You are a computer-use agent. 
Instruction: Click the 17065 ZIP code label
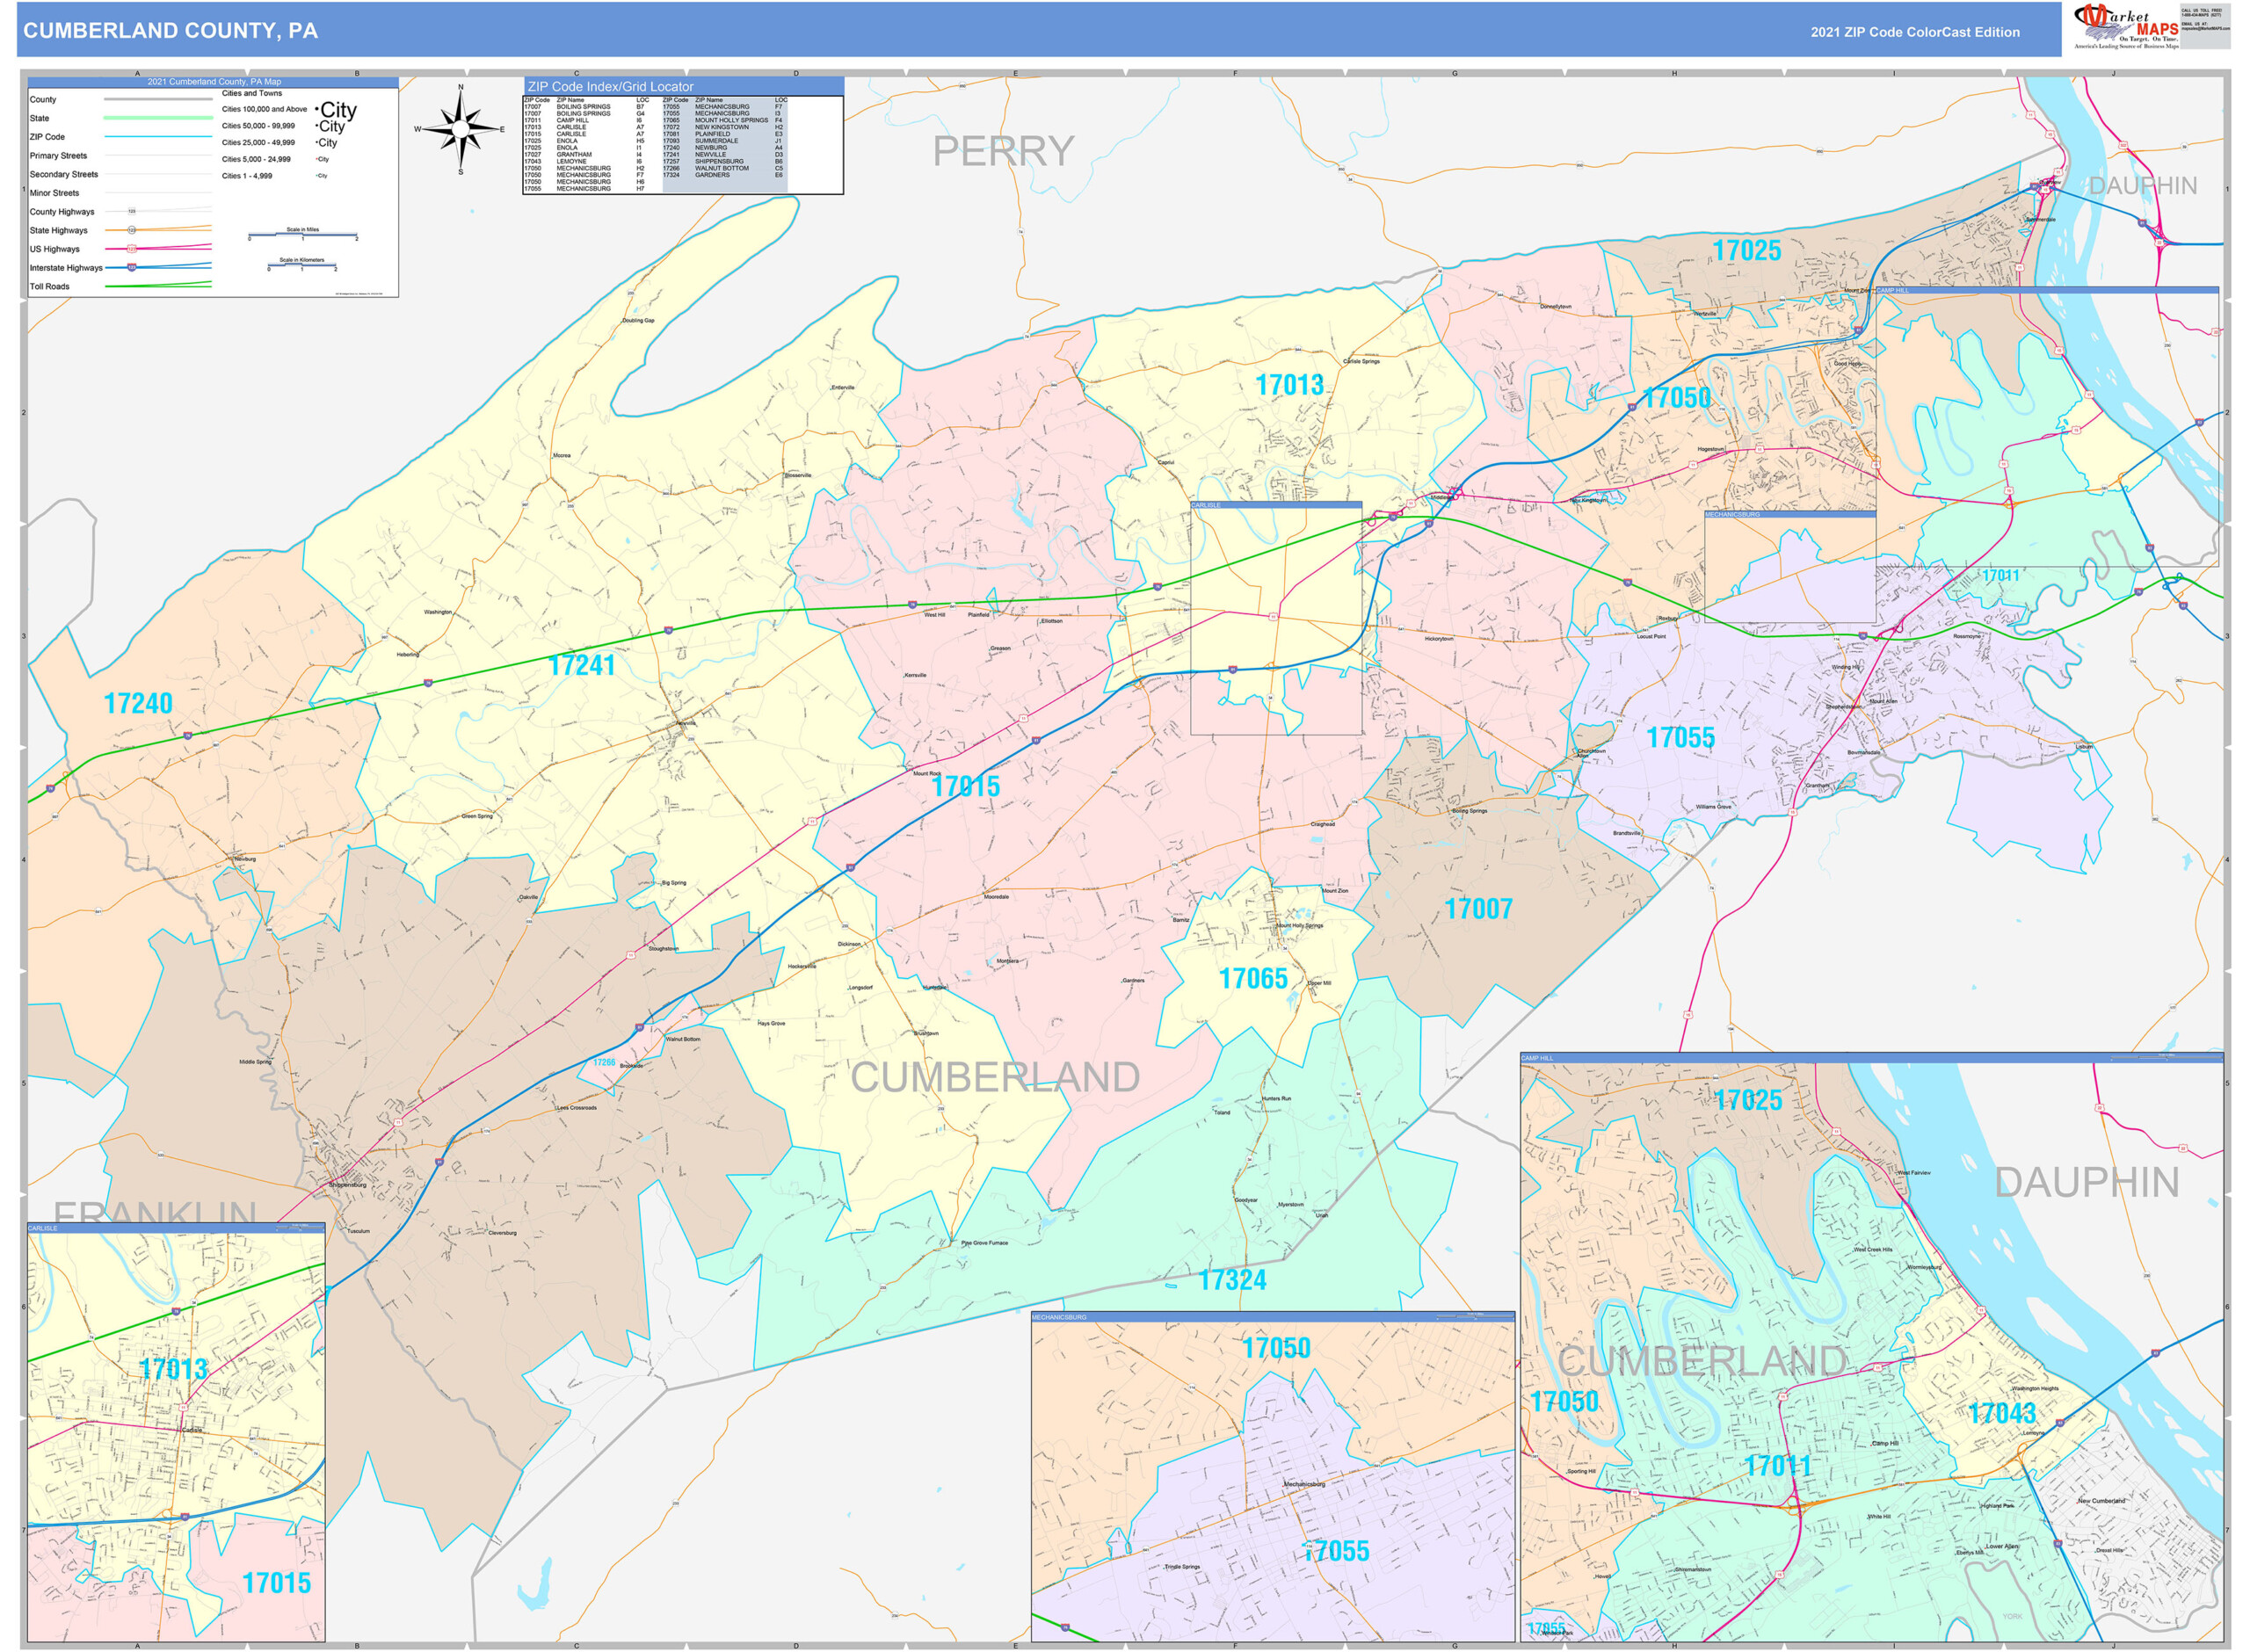click(x=1253, y=979)
